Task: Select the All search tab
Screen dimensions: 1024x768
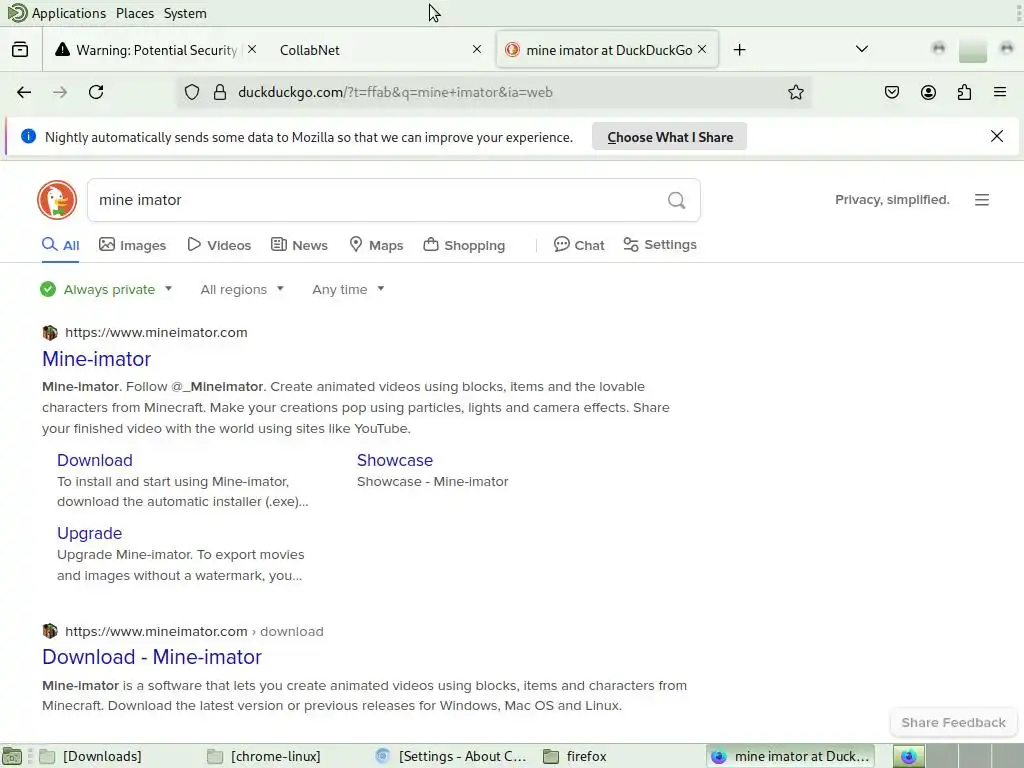Action: coord(60,245)
